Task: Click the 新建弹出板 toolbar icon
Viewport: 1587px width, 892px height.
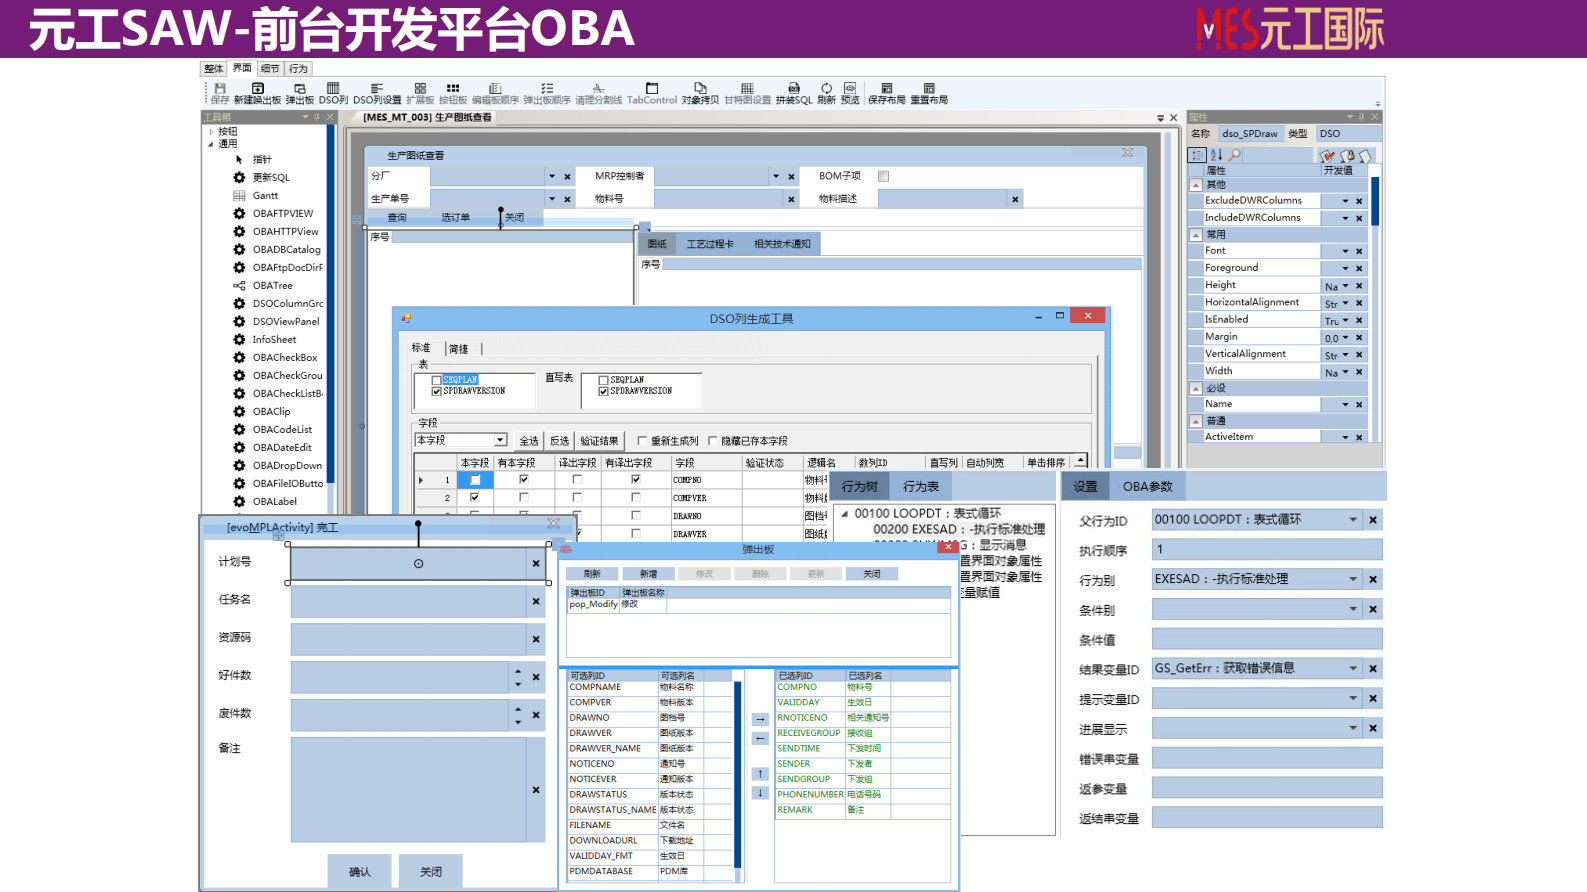Action: (257, 94)
